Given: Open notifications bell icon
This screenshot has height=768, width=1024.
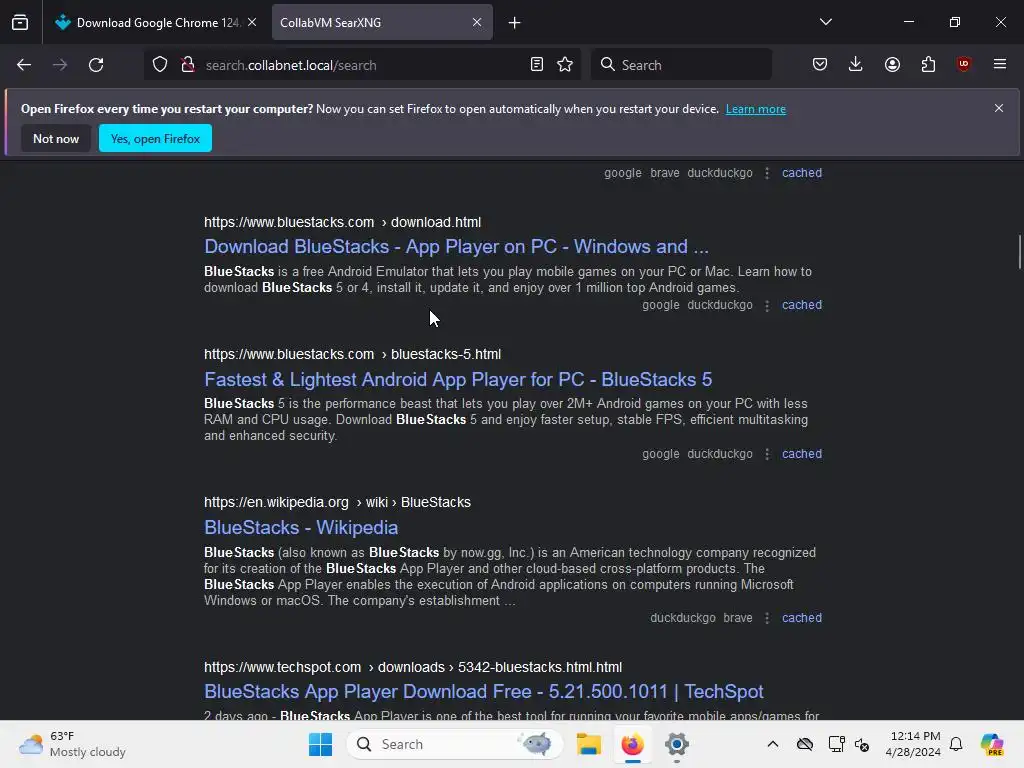Looking at the screenshot, I should 956,744.
